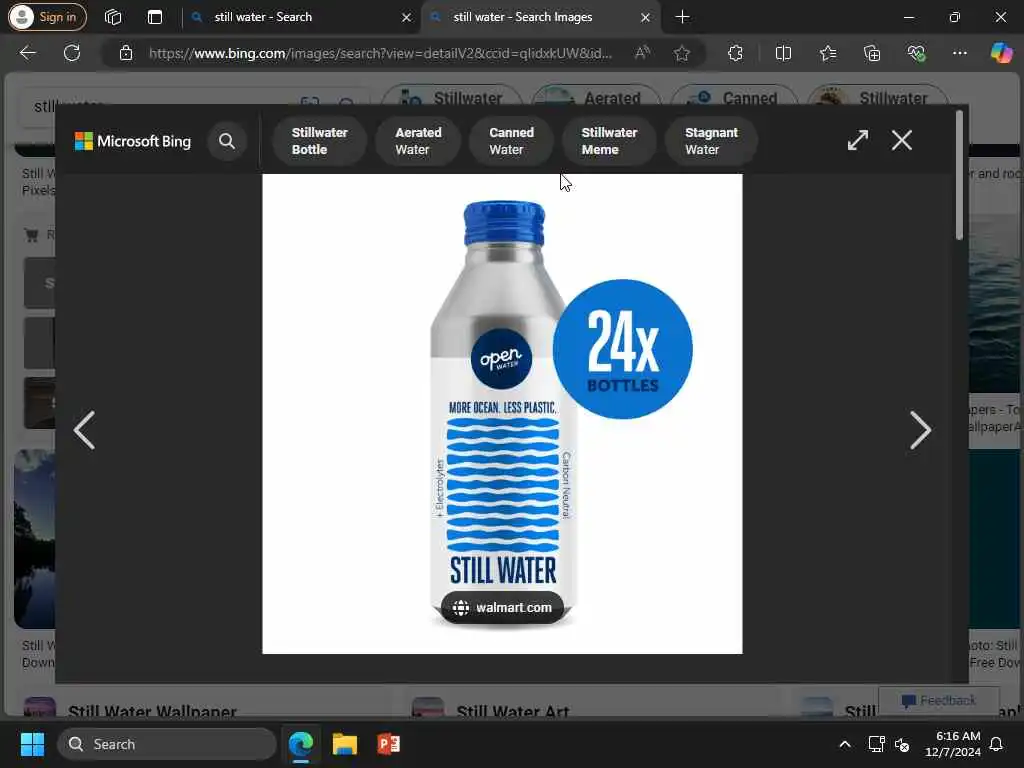1024x768 pixels.
Task: Open the clock and date panel
Action: (x=952, y=744)
